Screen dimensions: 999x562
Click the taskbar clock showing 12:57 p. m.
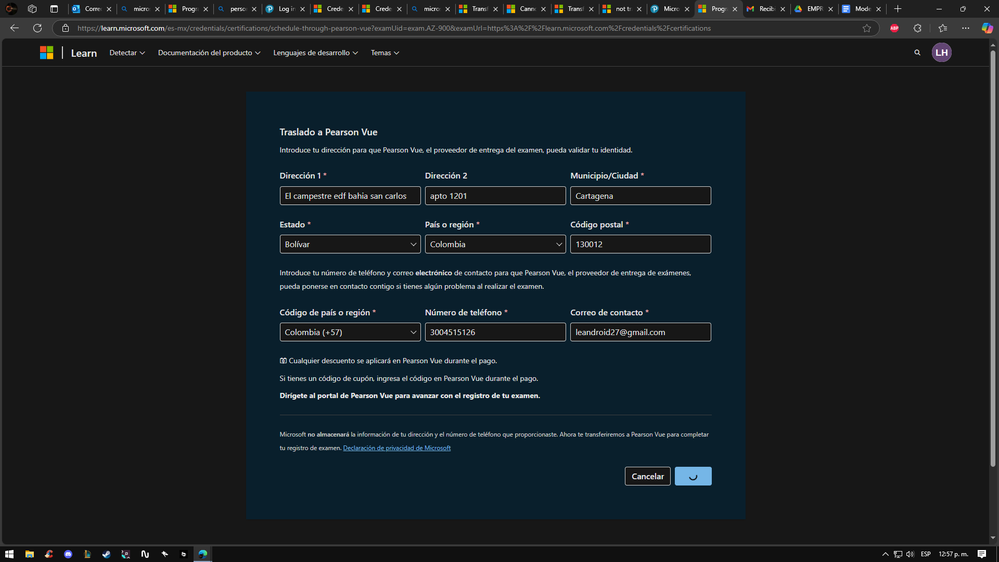pos(953,554)
